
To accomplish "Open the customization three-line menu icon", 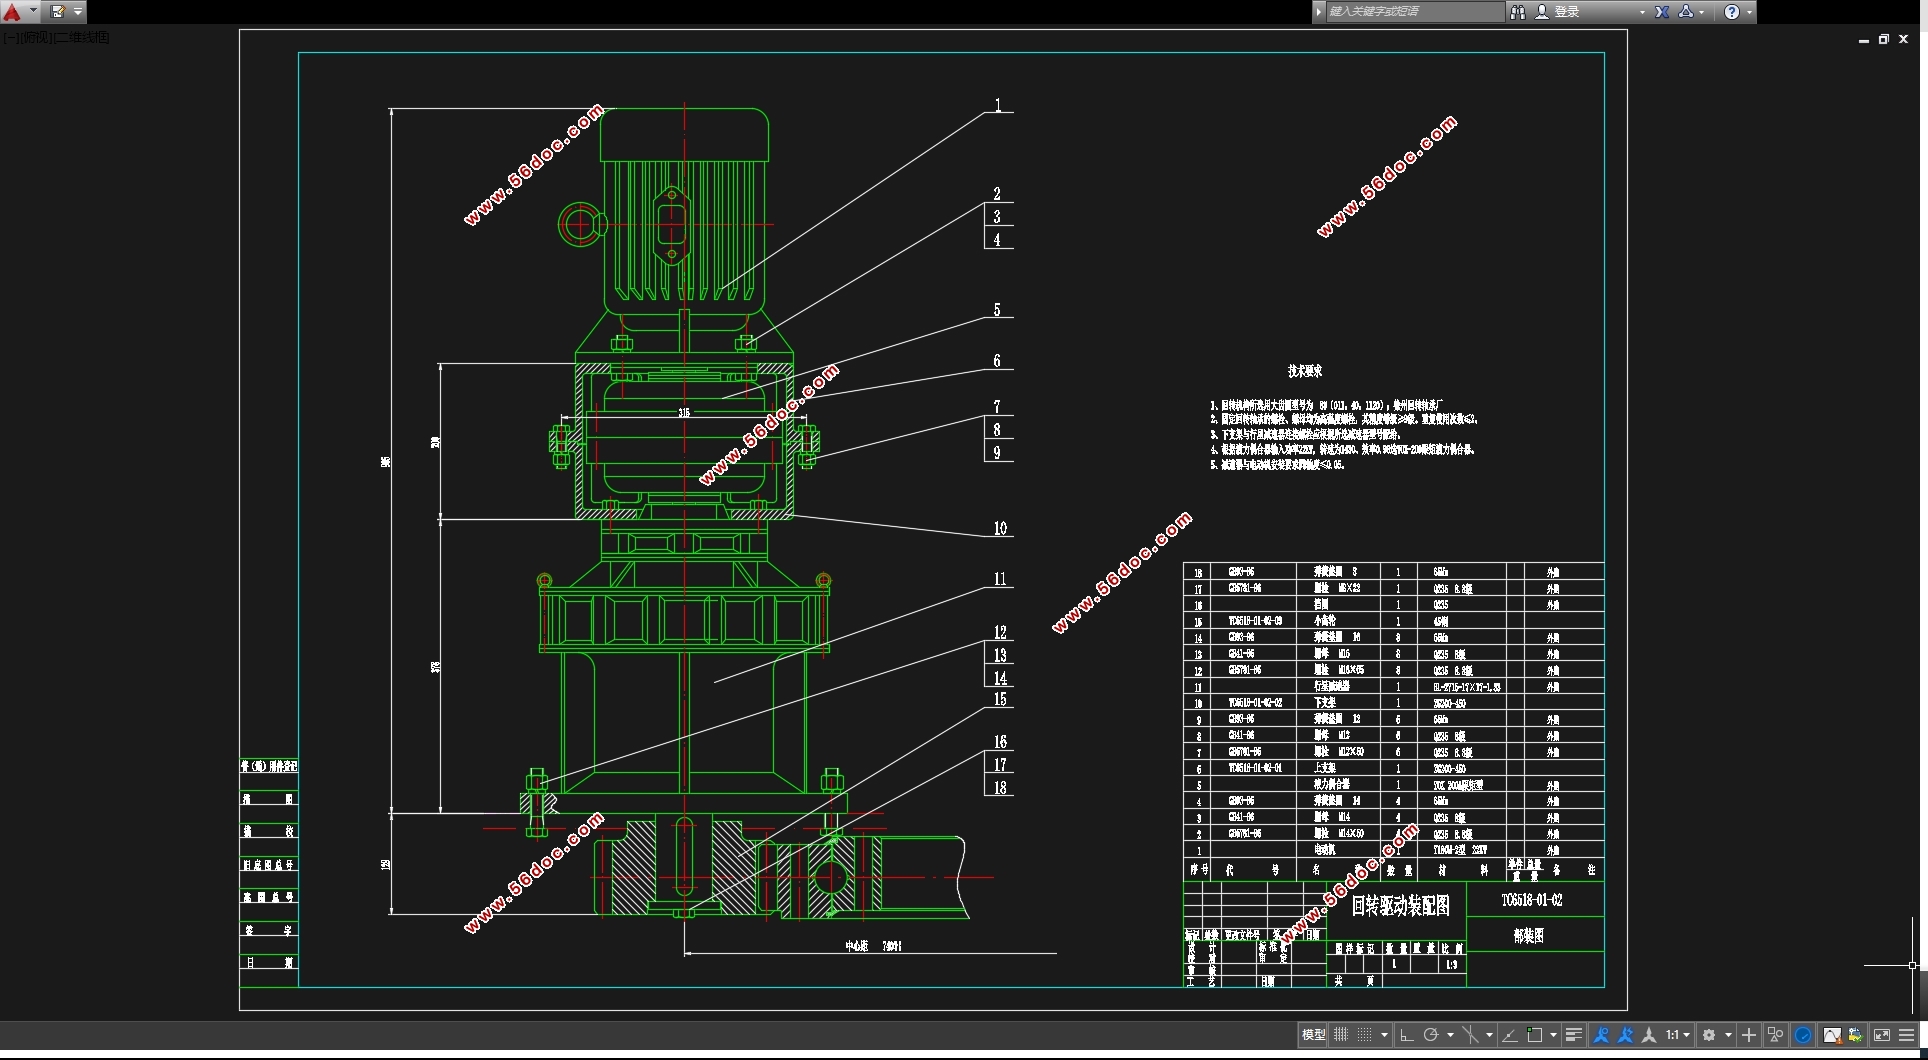I will point(1906,1035).
